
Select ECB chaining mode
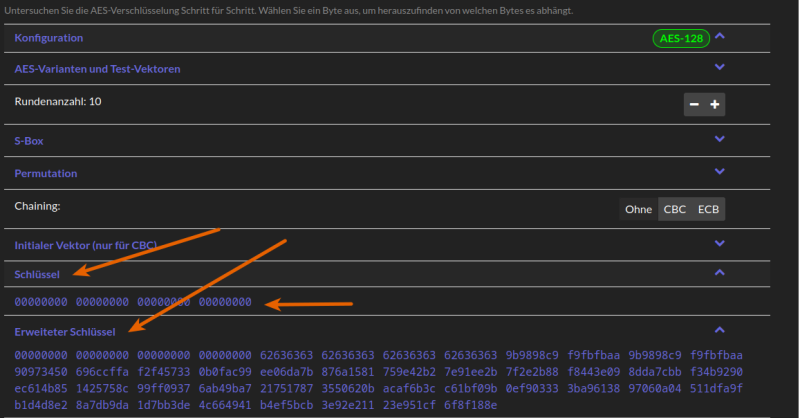(x=708, y=209)
